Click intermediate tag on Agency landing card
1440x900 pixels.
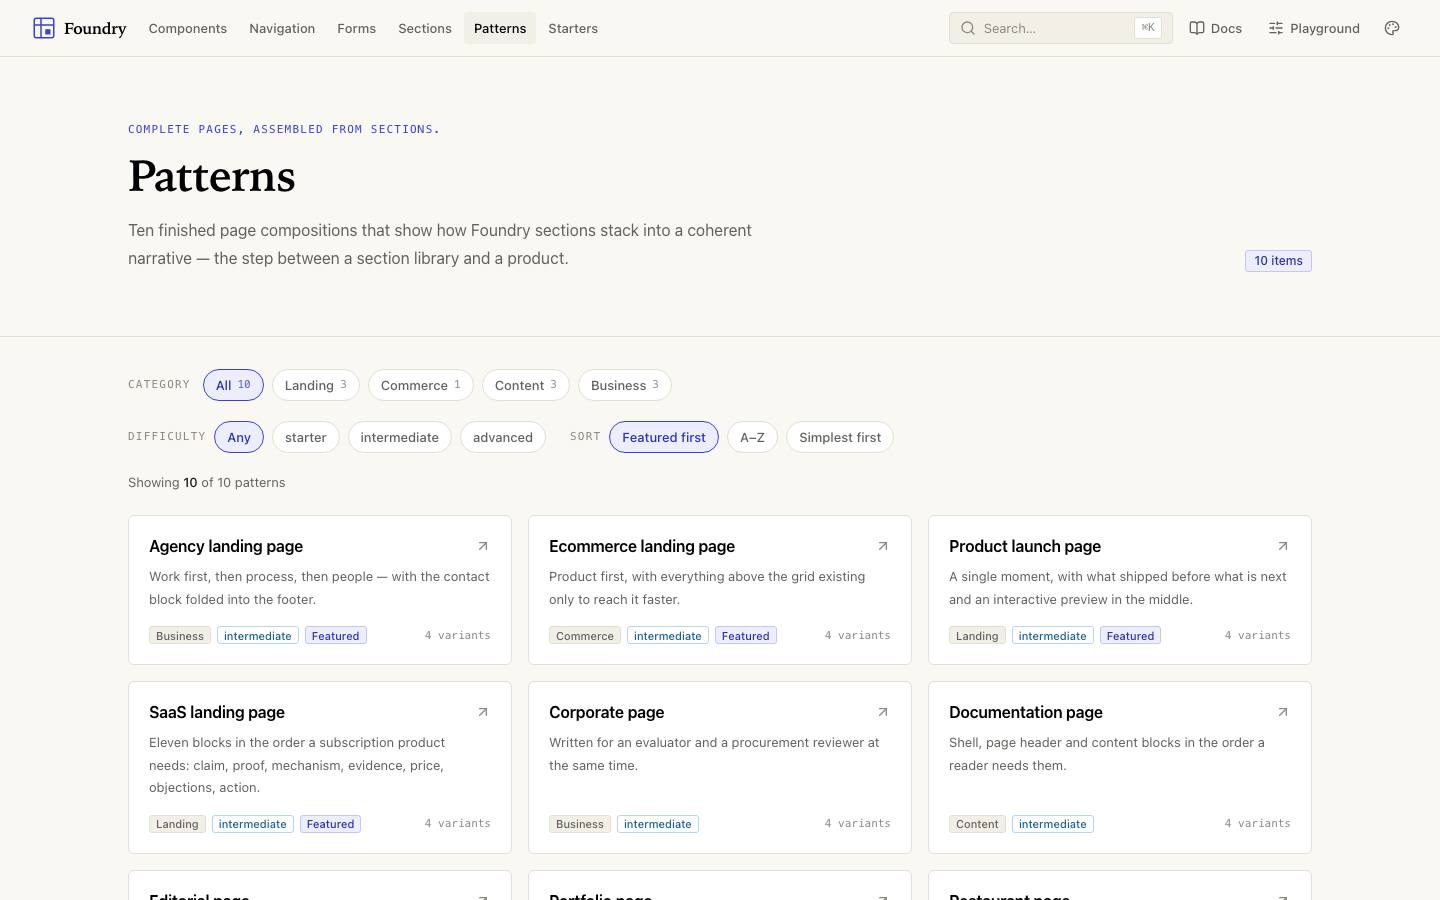click(258, 636)
